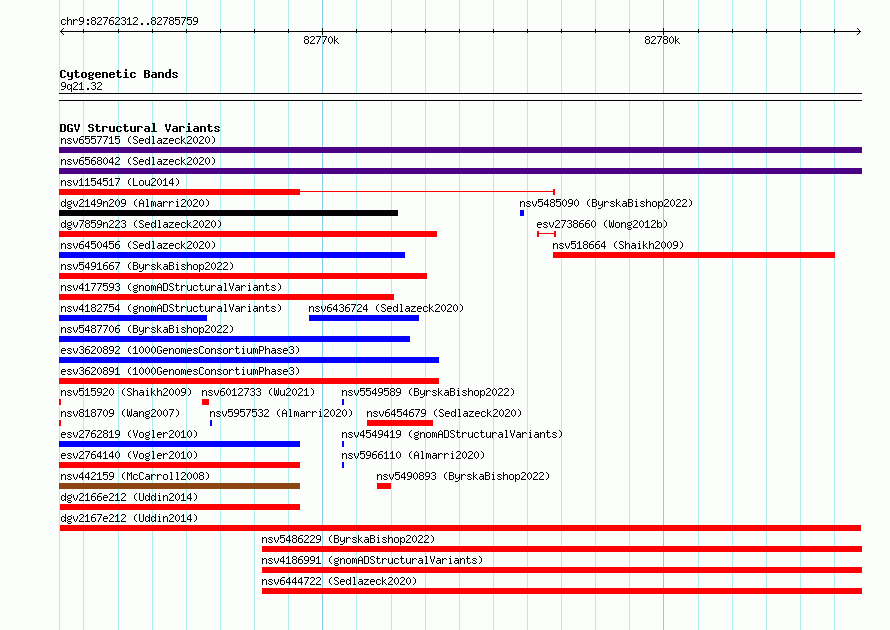Click the dgv2167e212 (Uddin2014) label
The image size is (890, 630).
click(129, 518)
